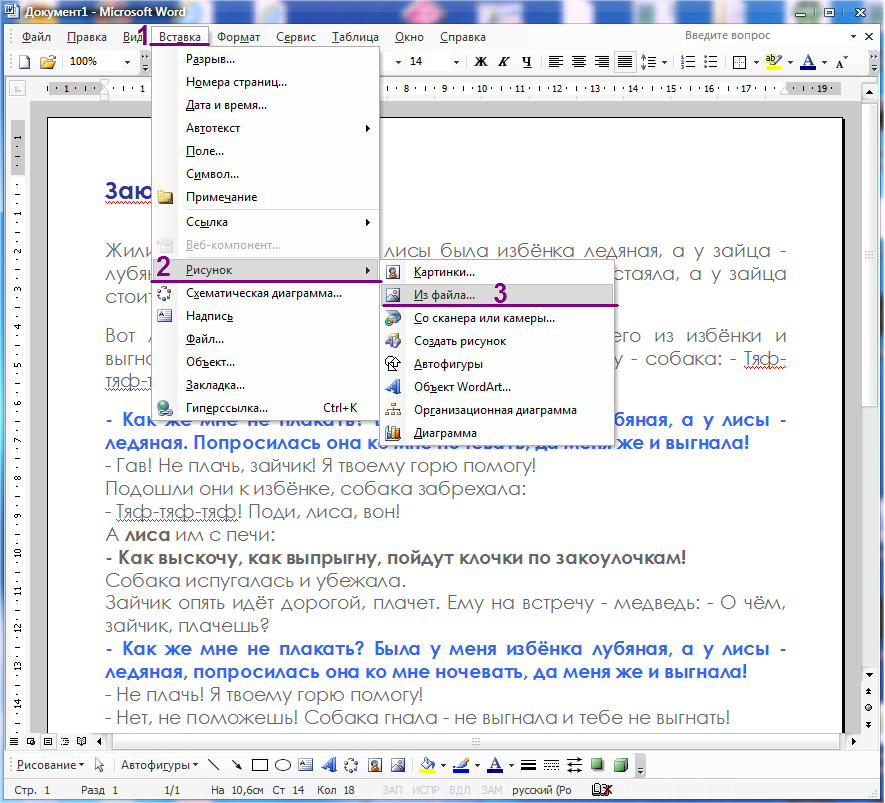The width and height of the screenshot is (885, 803).
Task: Click the shadow style icon
Action: pos(597,765)
